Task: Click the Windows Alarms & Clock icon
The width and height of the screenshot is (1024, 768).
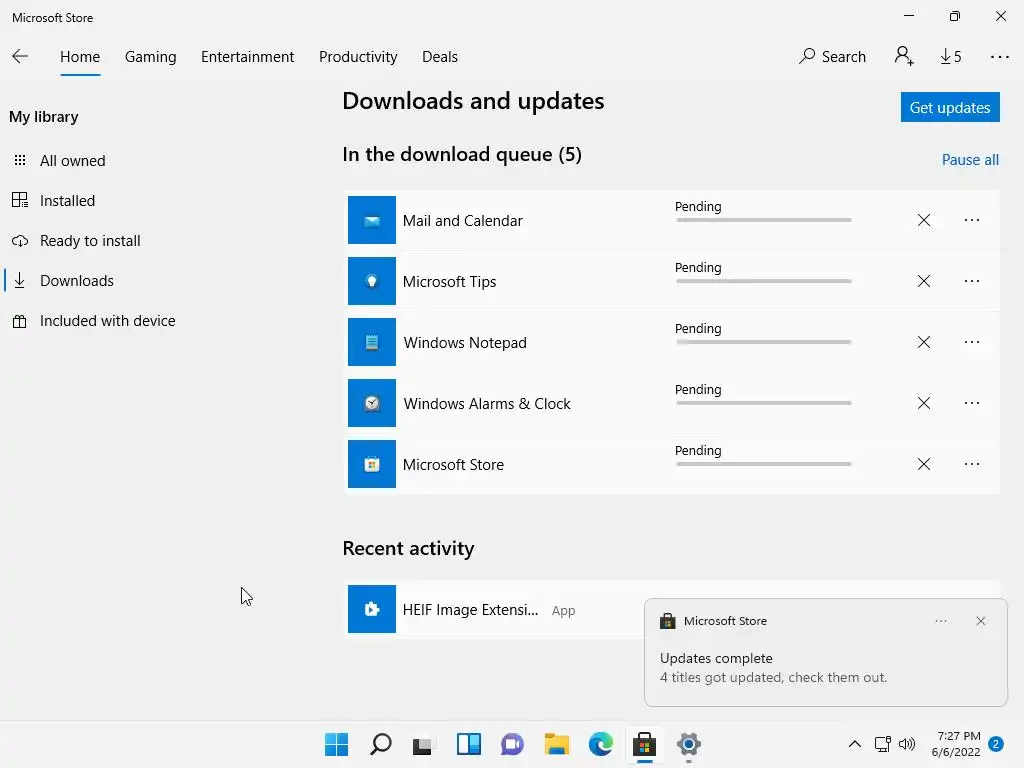Action: [372, 403]
